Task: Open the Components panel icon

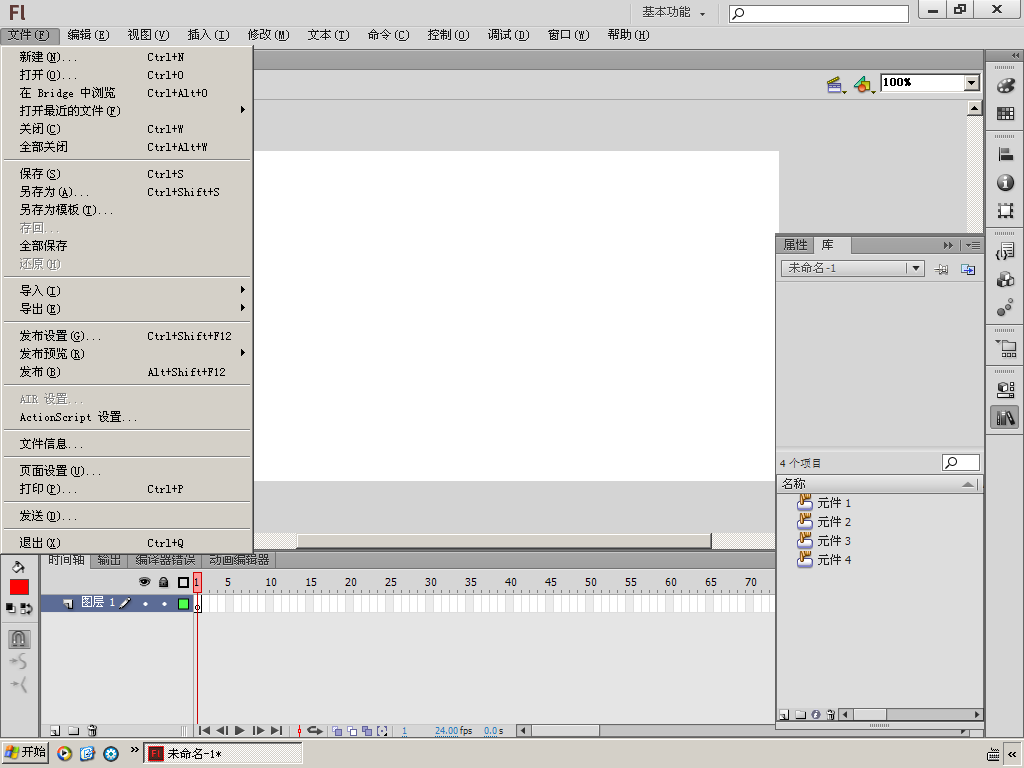Action: (1005, 280)
